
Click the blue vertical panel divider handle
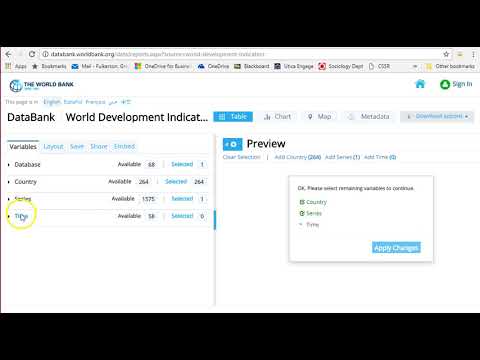215,220
